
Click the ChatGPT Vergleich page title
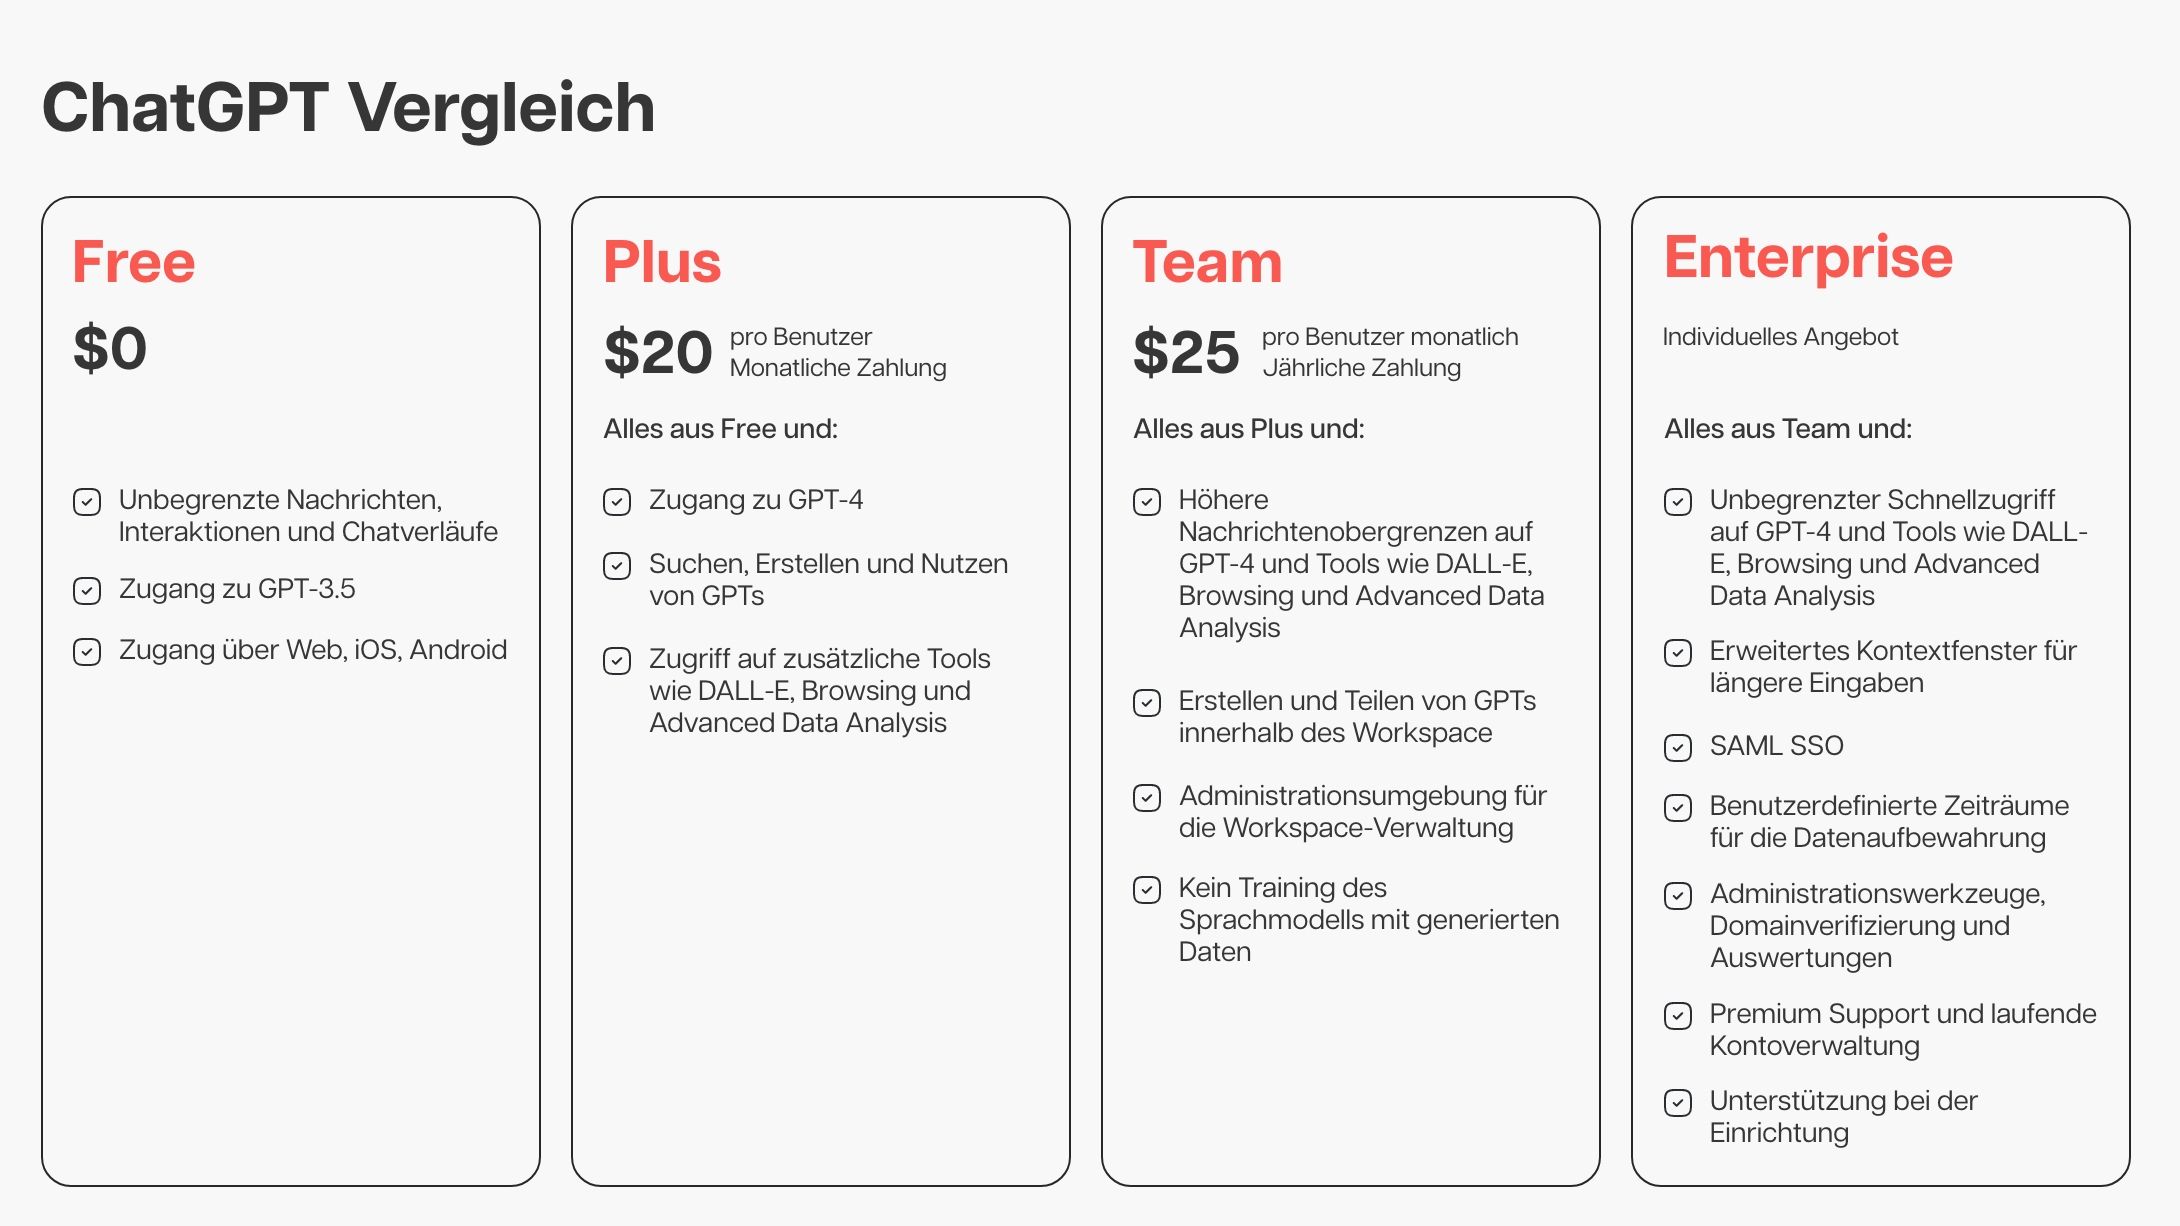348,108
